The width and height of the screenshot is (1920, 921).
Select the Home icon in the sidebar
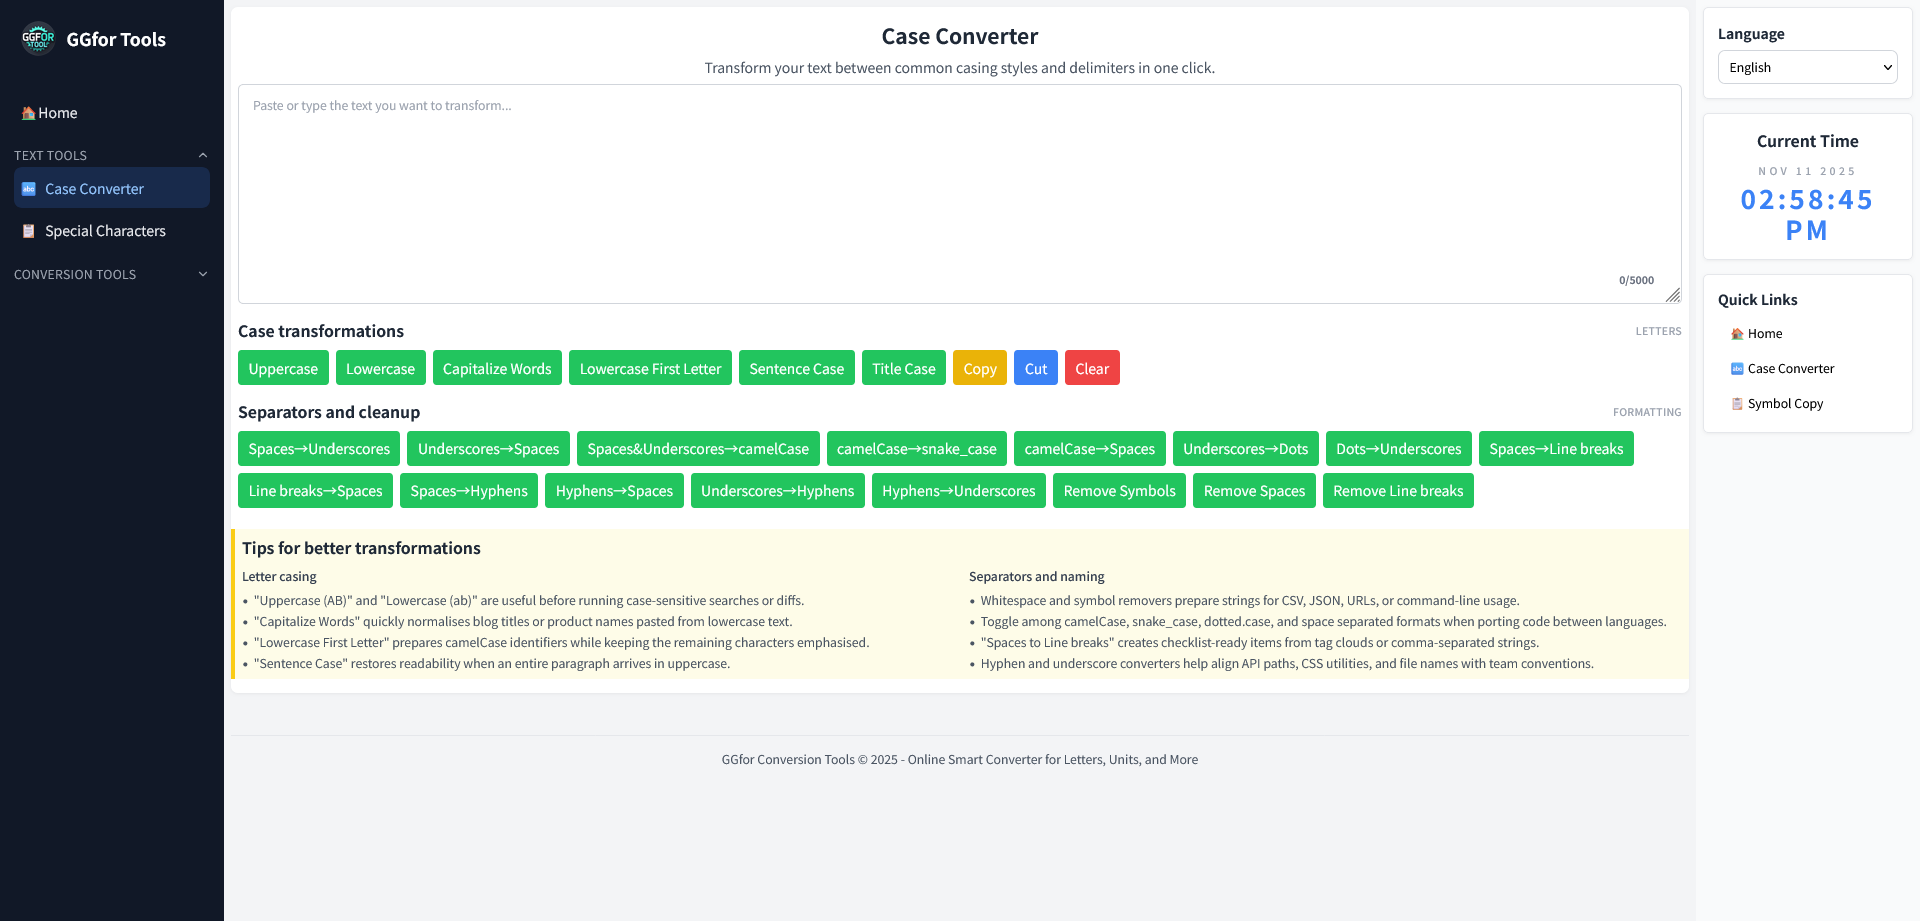tap(27, 112)
